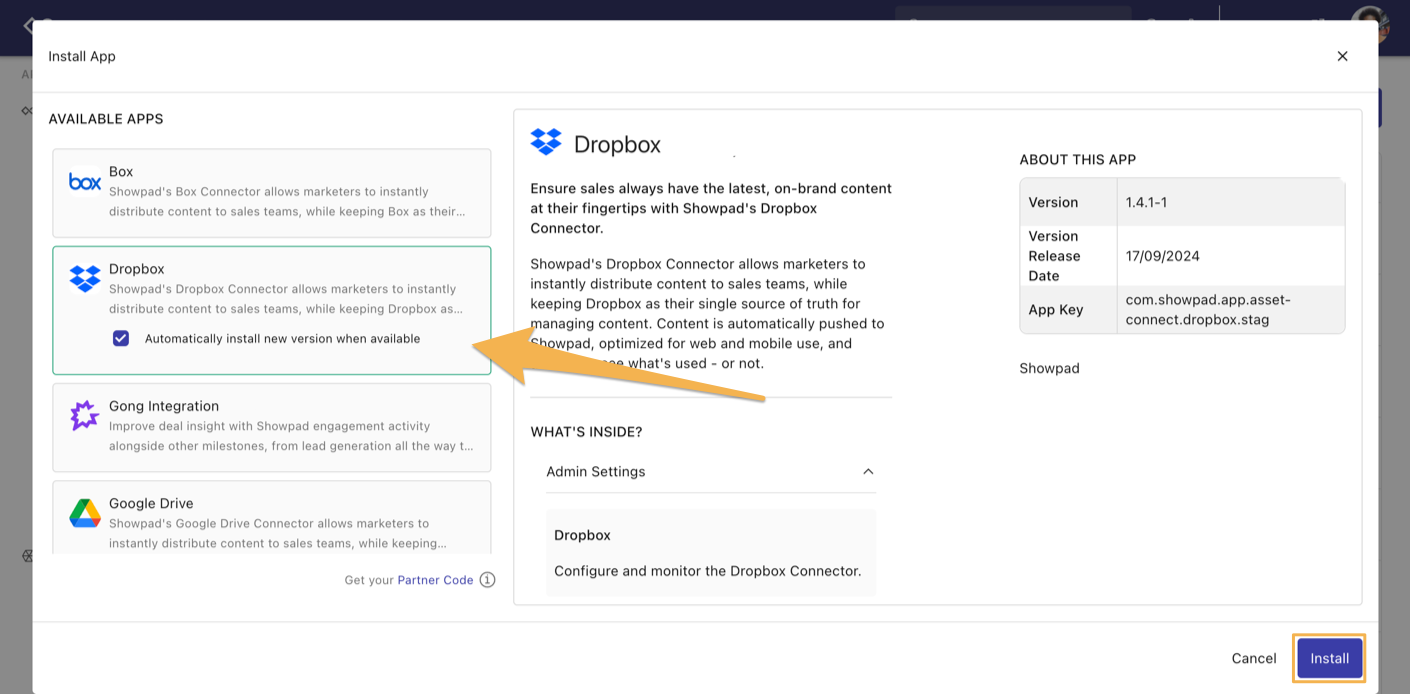Click the Dropbox icon in the apps list
This screenshot has width=1410, height=694.
click(x=84, y=280)
